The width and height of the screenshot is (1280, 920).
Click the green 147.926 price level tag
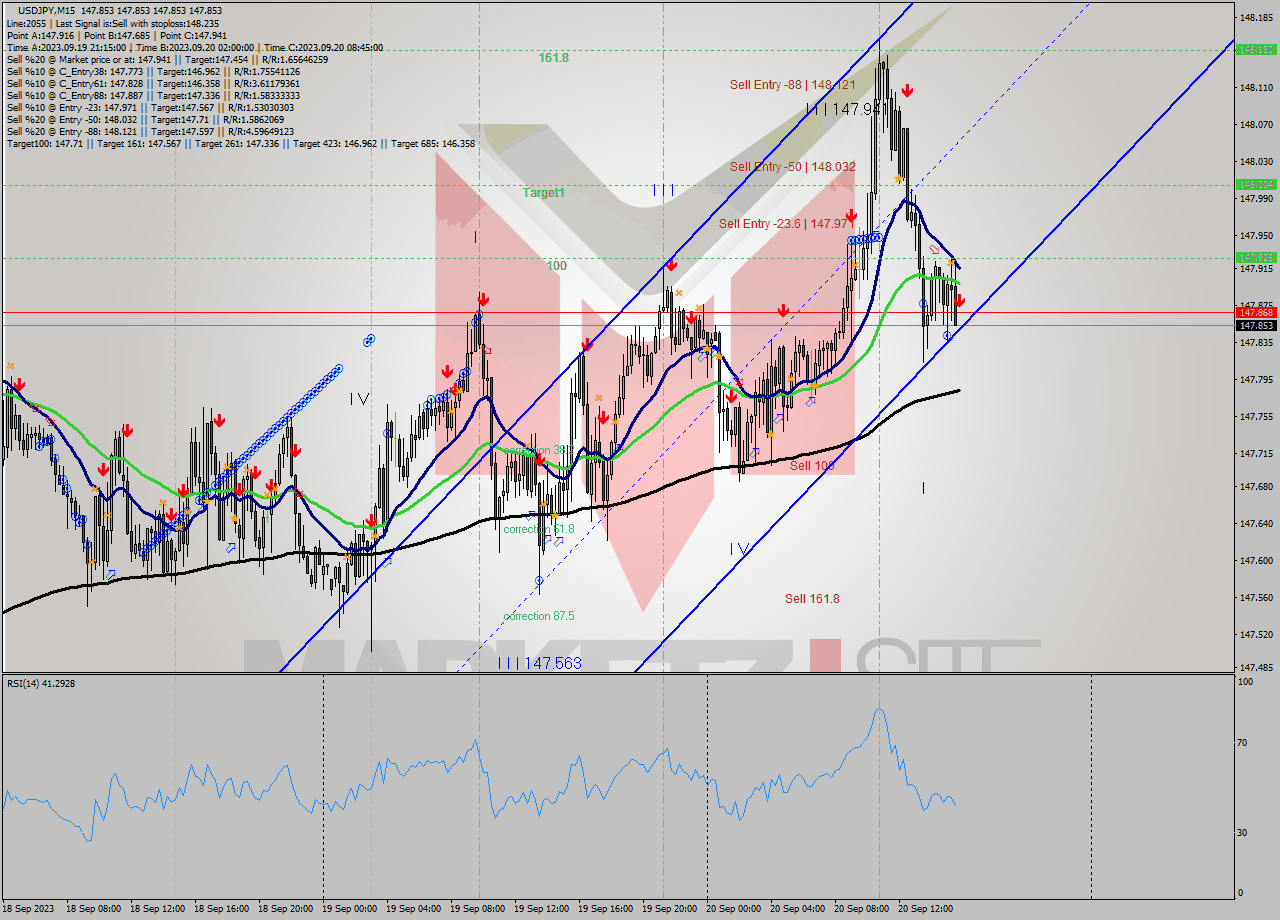[x=1256, y=258]
